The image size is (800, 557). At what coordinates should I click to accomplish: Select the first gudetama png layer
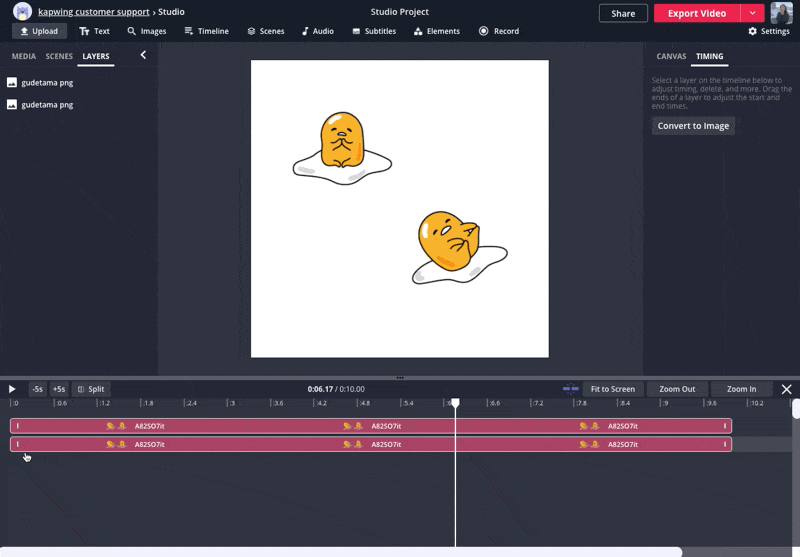[47, 83]
